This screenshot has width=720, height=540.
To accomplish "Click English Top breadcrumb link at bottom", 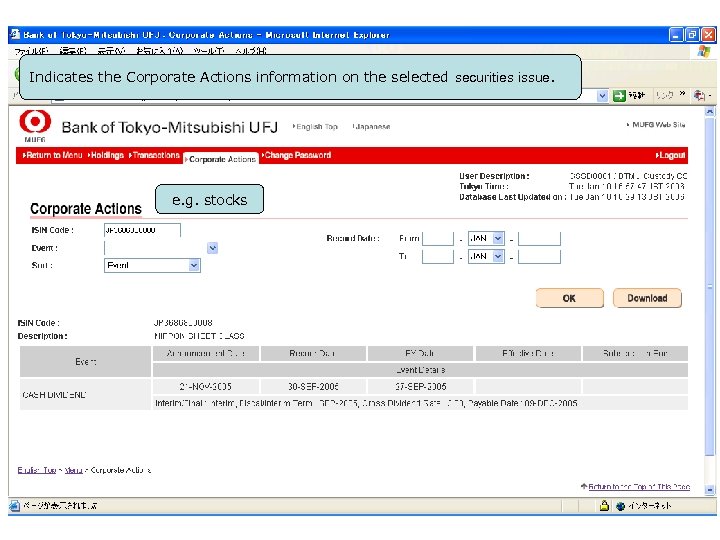I will pyautogui.click(x=37, y=470).
